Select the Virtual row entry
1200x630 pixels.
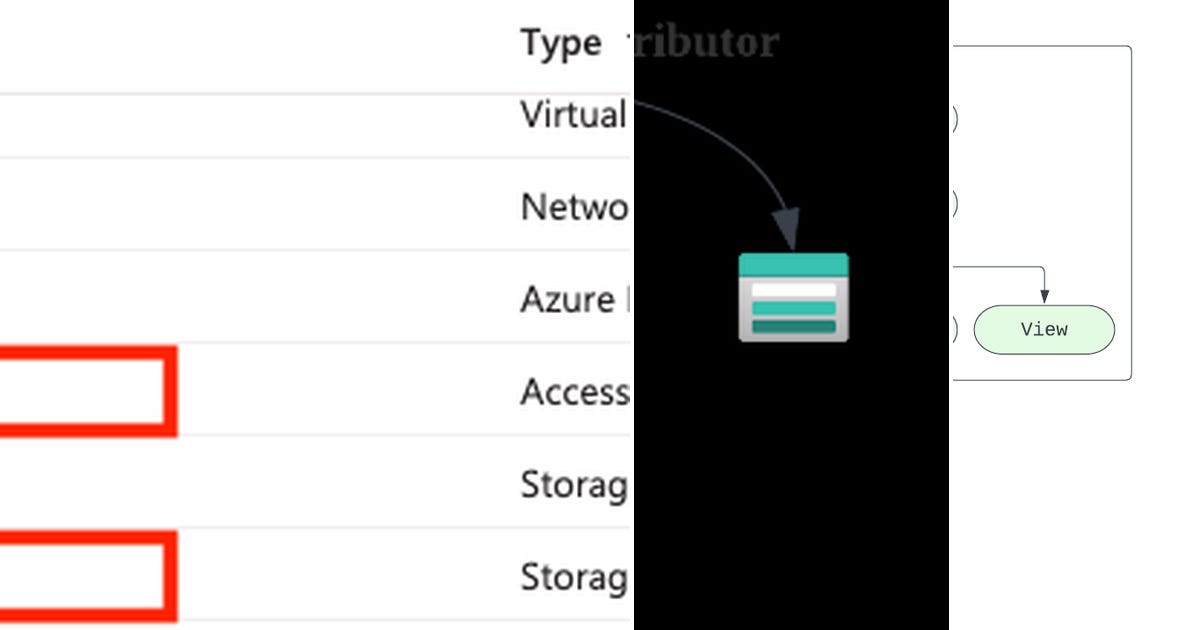(570, 115)
